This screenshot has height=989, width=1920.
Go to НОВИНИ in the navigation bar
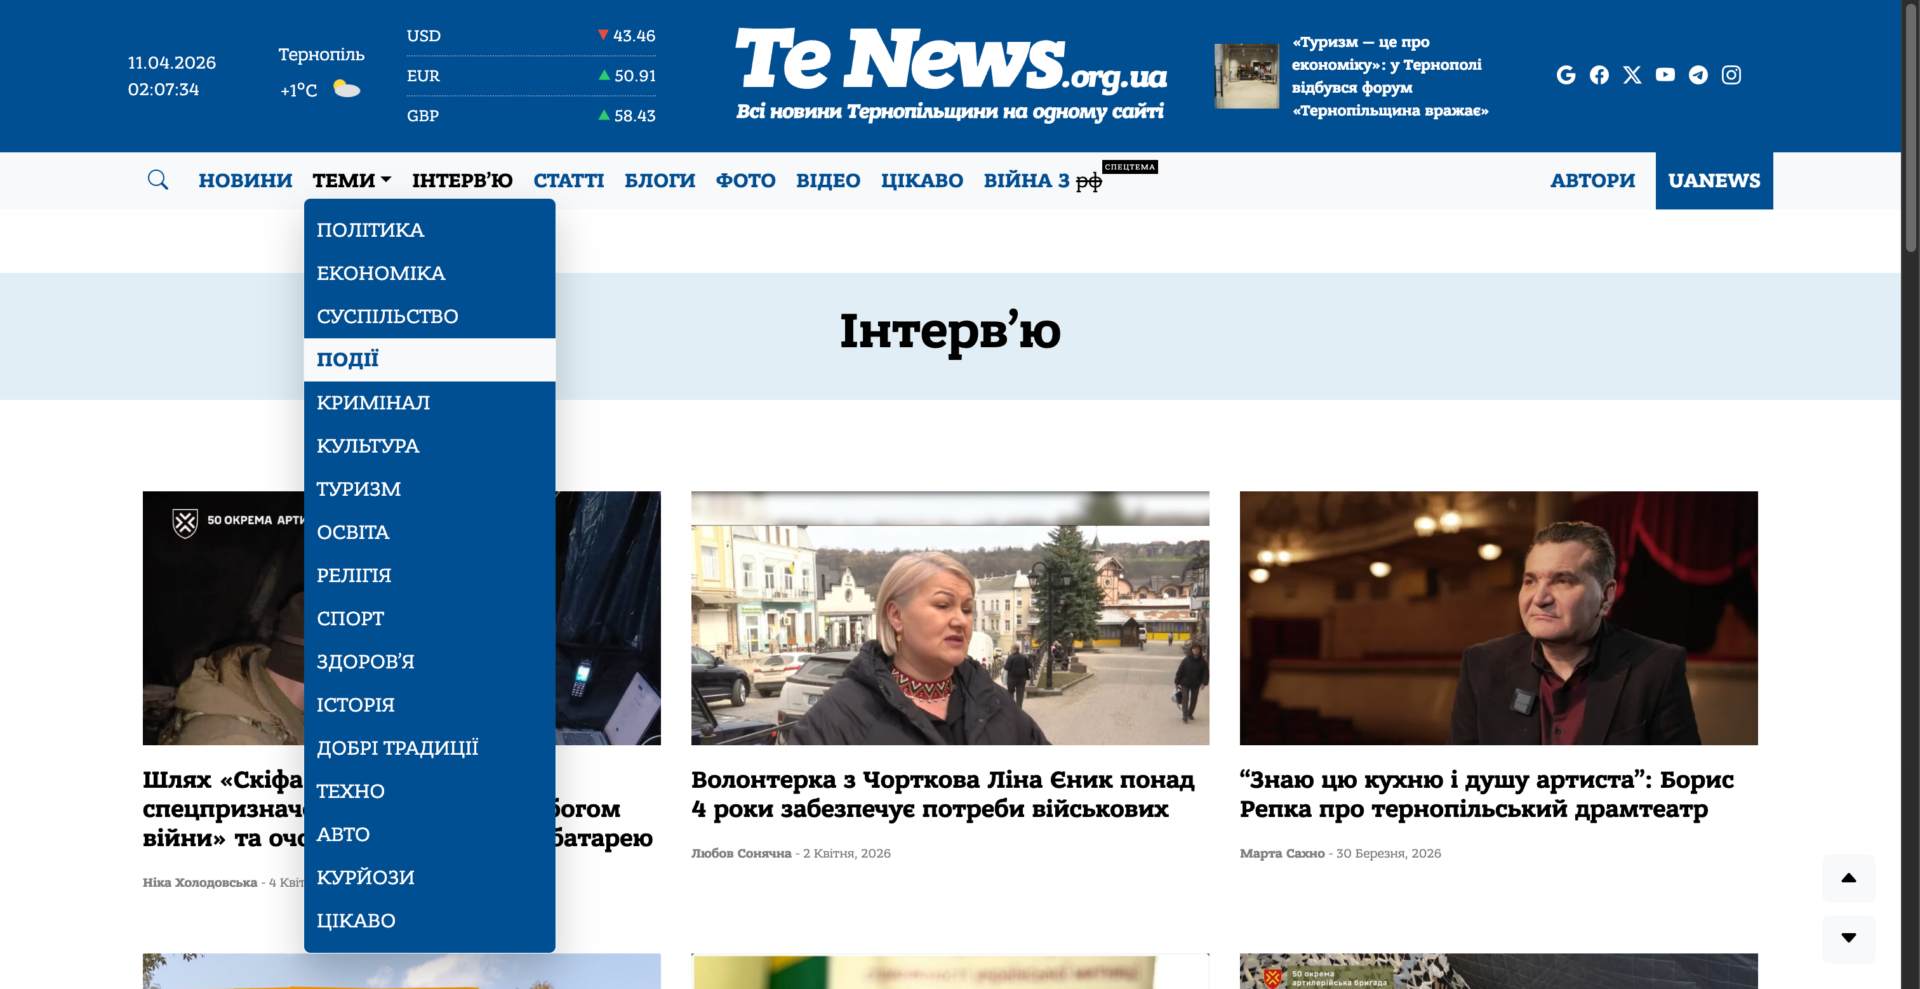245,181
